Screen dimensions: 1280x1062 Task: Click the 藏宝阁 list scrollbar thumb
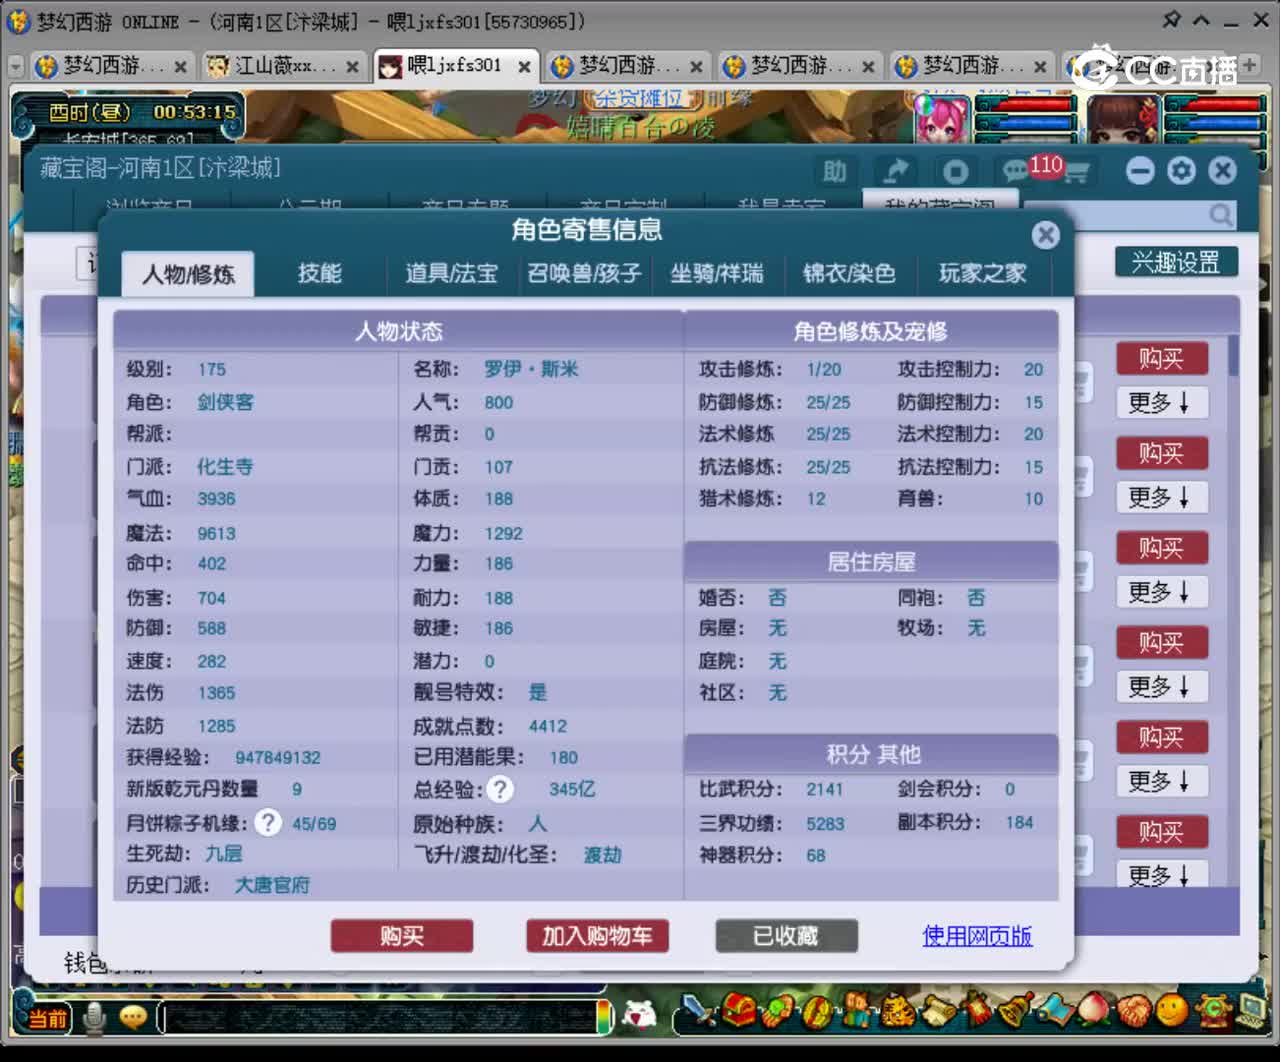1234,356
